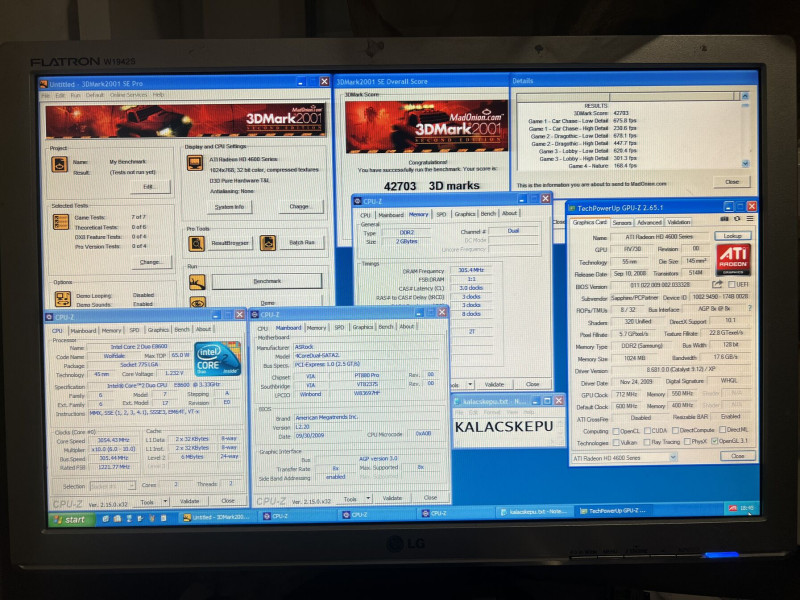Switch to the Sensors tab in GPU-Z
Viewport: 800px width, 600px height.
[621, 222]
